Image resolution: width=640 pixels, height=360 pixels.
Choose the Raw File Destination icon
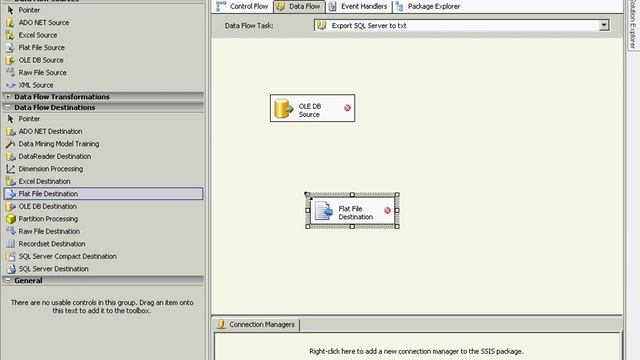(10, 231)
